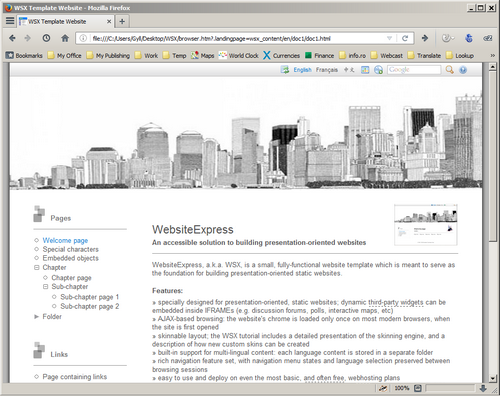Open downloads arrow in the status bar
Image resolution: width=500 pixels, height=396 pixels.
[x=483, y=388]
